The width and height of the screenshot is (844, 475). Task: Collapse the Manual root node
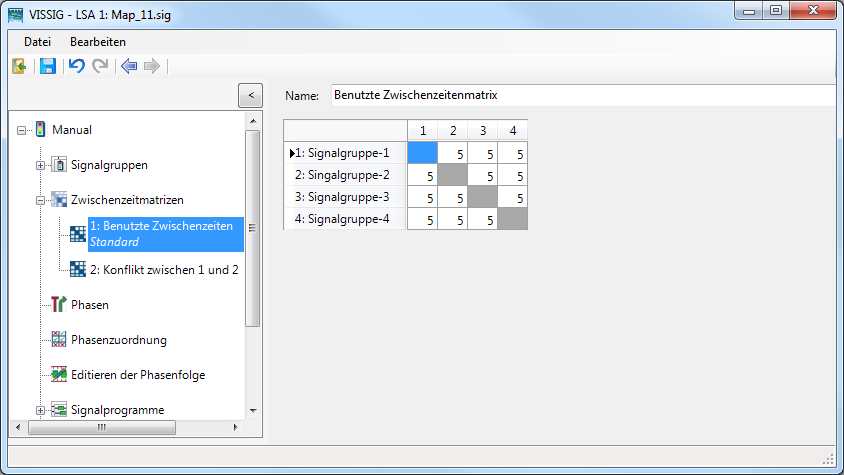pos(22,129)
